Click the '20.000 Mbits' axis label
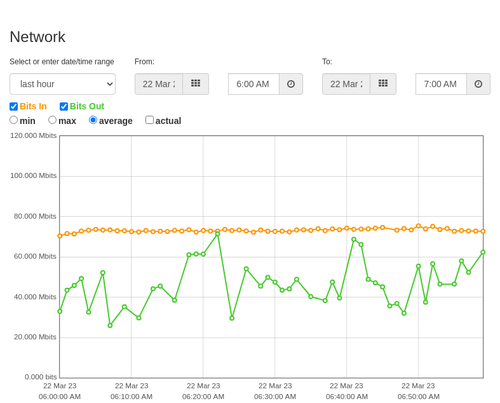Viewport: 500px width, 403px height. 35,337
